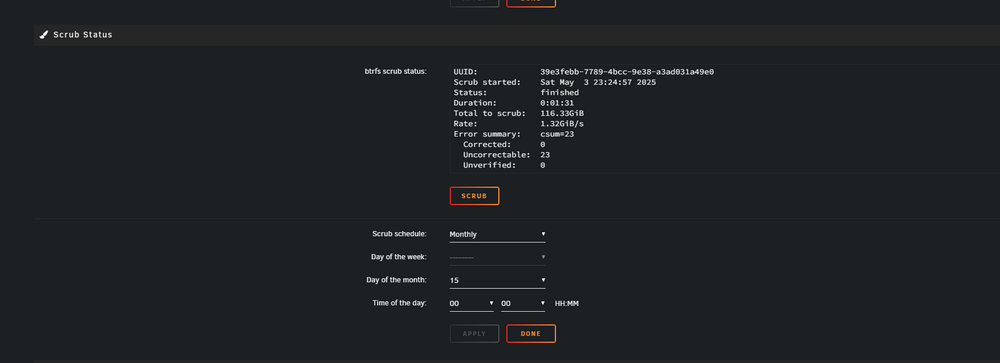Open the hours dropdown for time of day
The width and height of the screenshot is (1000, 363).
(x=471, y=304)
